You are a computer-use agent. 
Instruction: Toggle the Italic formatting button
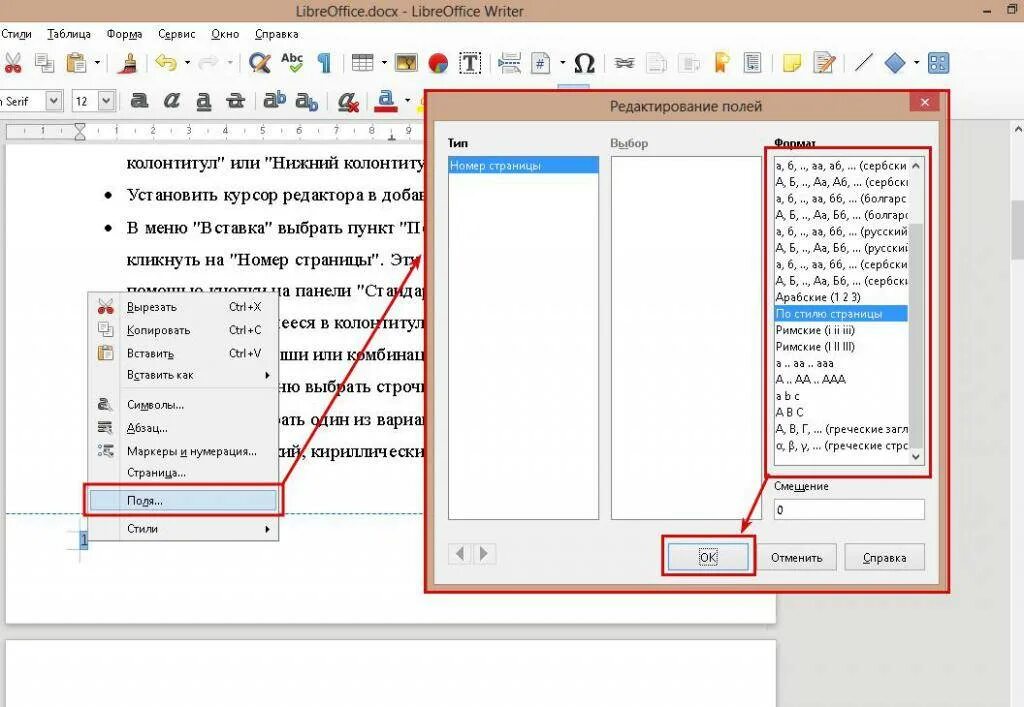coord(171,101)
